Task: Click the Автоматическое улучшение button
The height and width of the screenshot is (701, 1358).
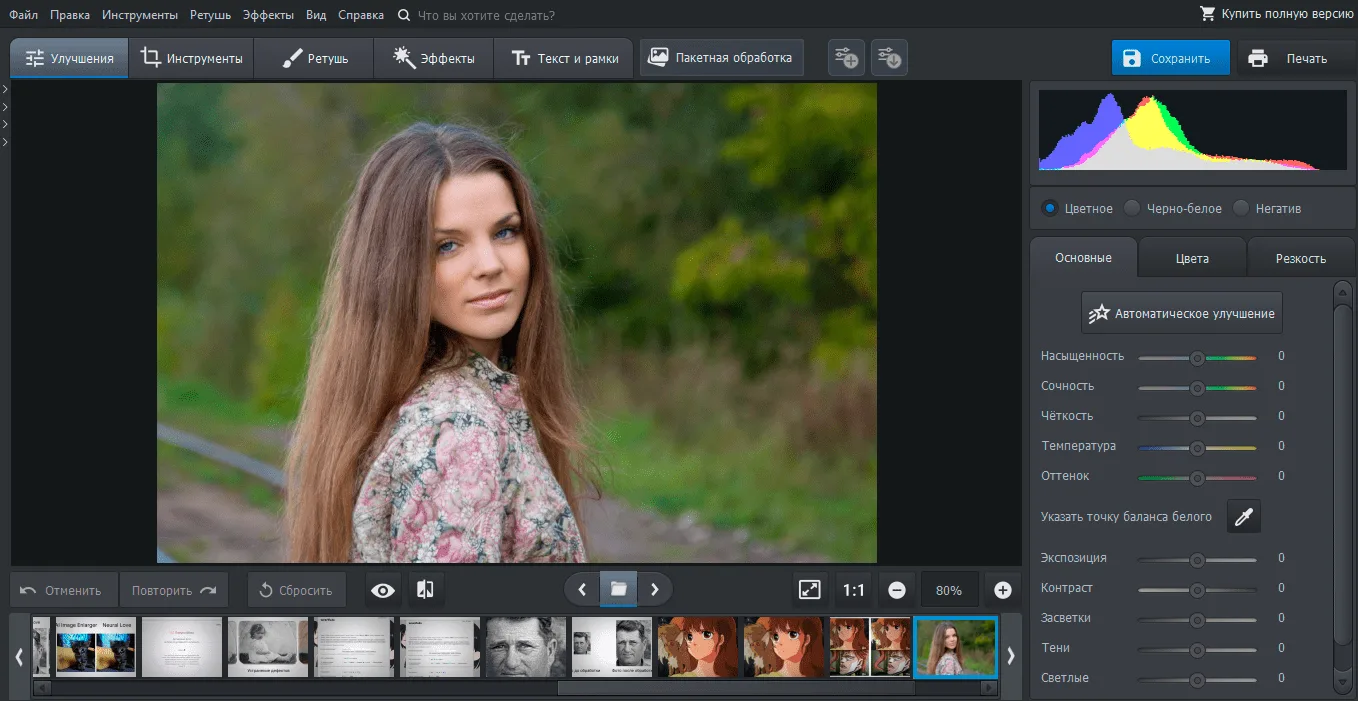Action: (x=1182, y=313)
